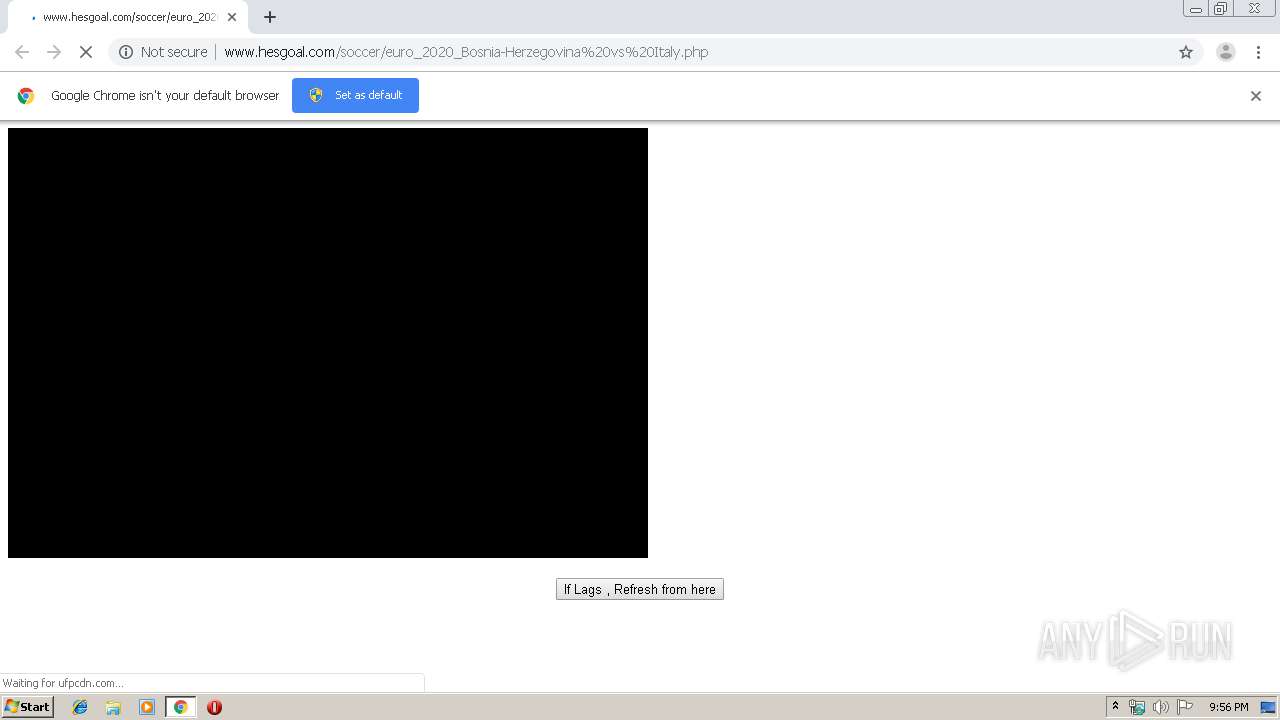The image size is (1280, 720).
Task: Switch to Chrome in the taskbar
Action: click(180, 707)
